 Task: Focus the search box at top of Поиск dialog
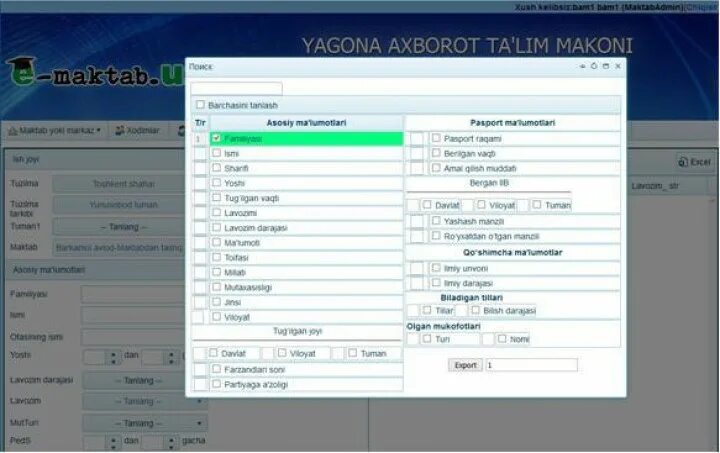236,88
